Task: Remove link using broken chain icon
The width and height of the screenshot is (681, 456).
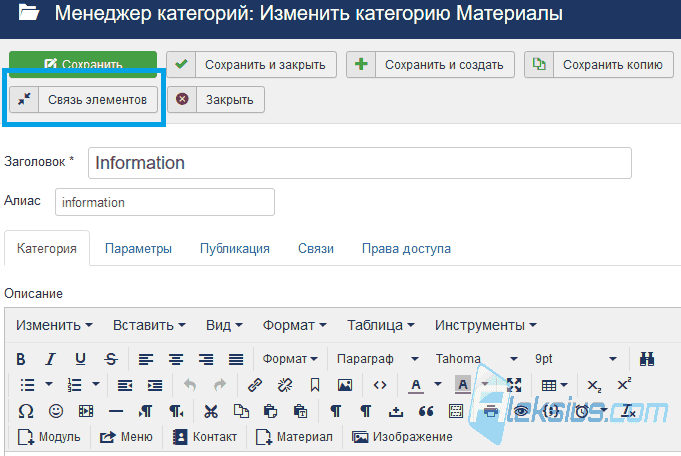Action: [285, 385]
